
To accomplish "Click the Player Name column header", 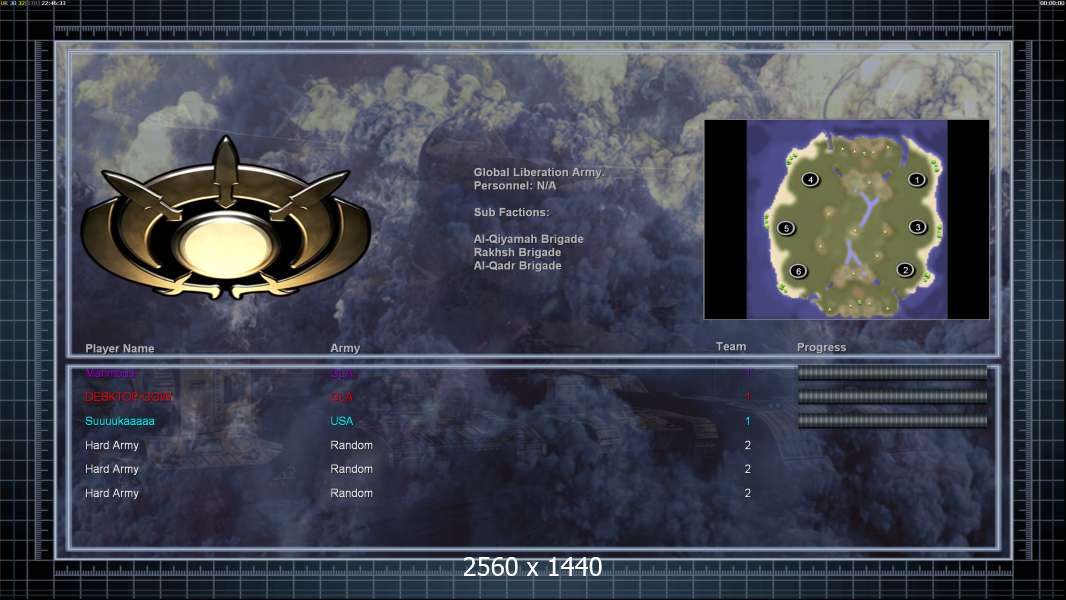I will tap(120, 348).
